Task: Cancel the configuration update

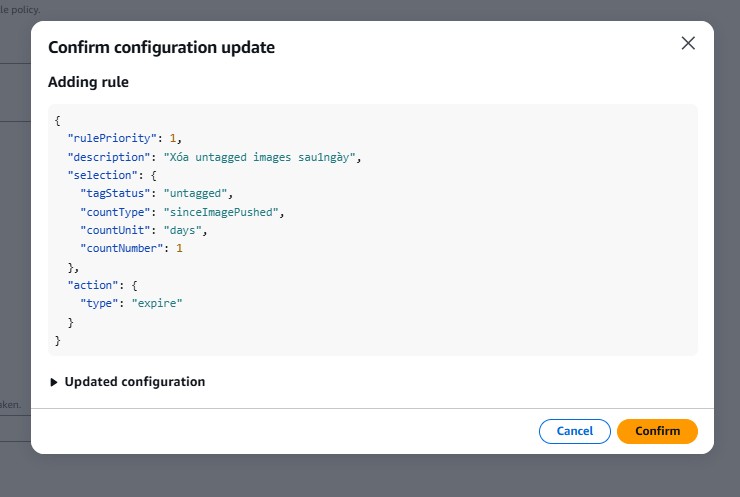Action: [575, 431]
